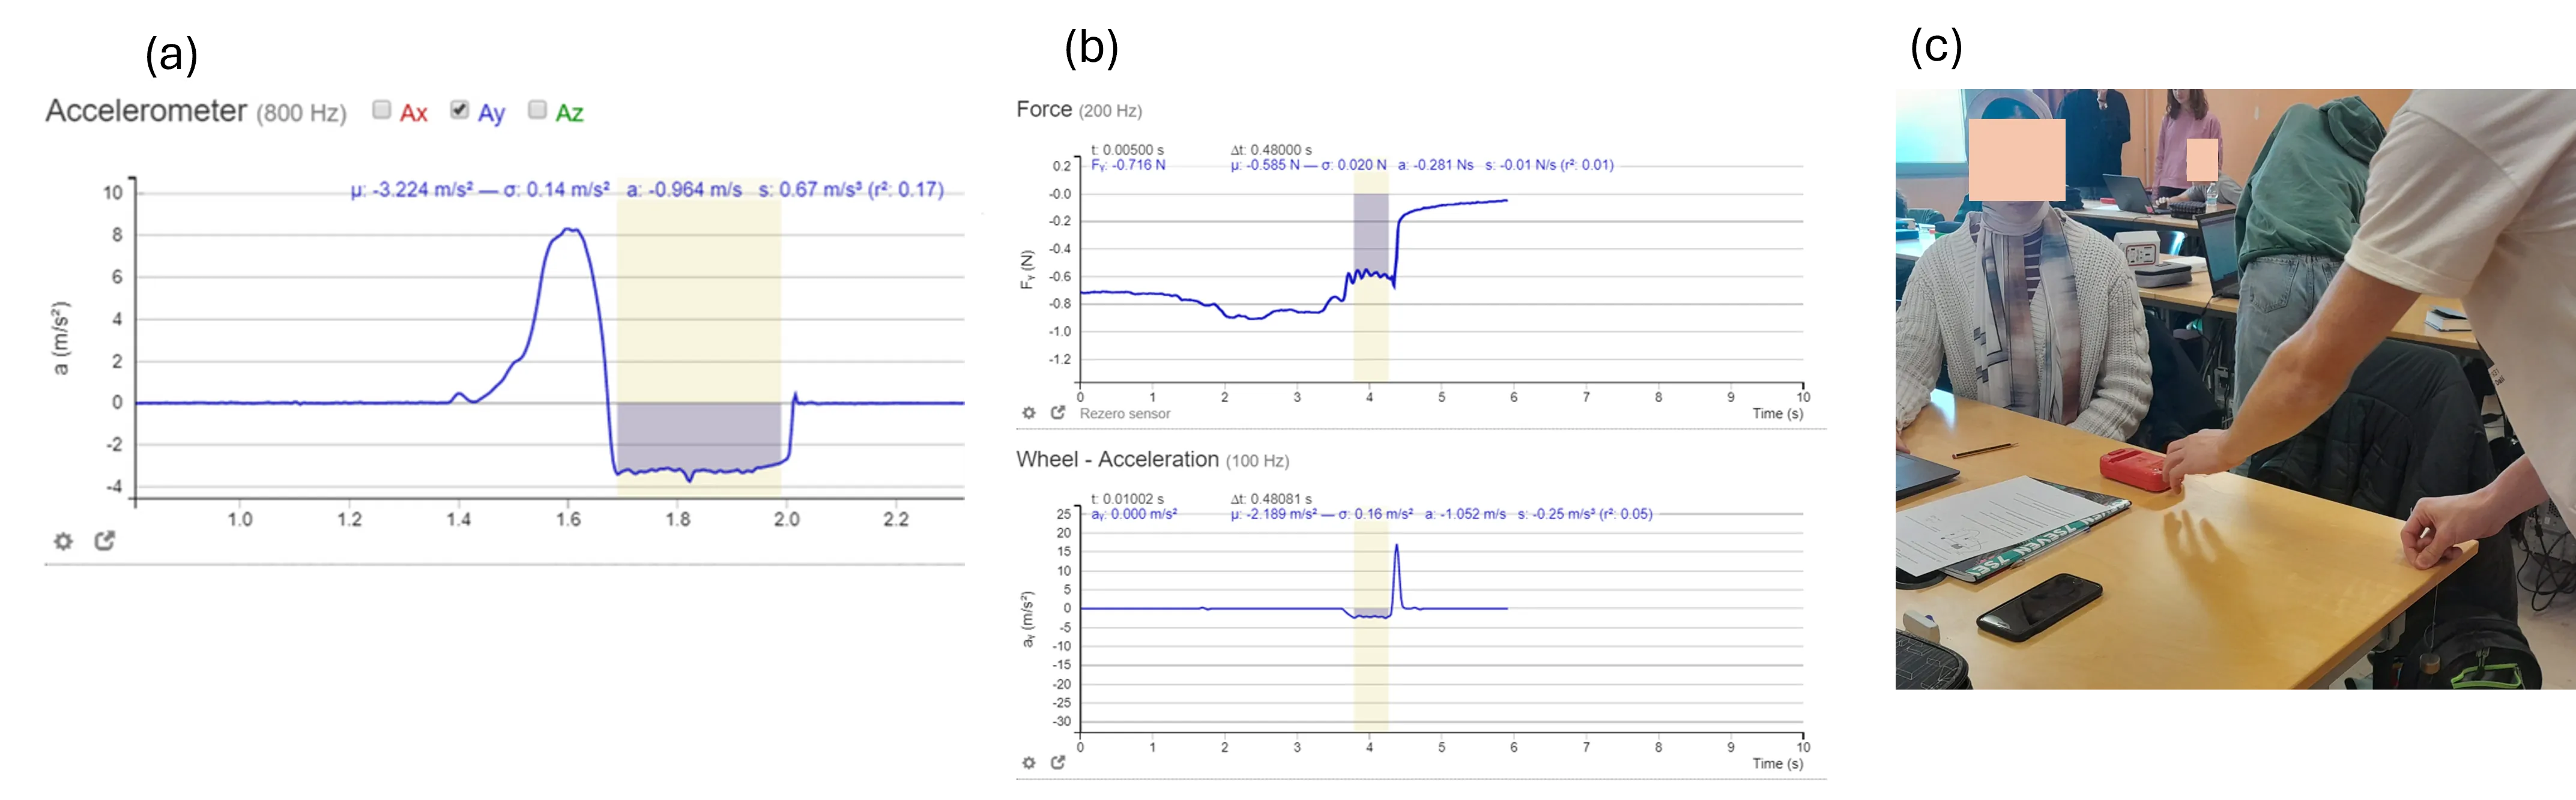
Task: Open Accelerometer graph settings gear
Action: coord(63,541)
